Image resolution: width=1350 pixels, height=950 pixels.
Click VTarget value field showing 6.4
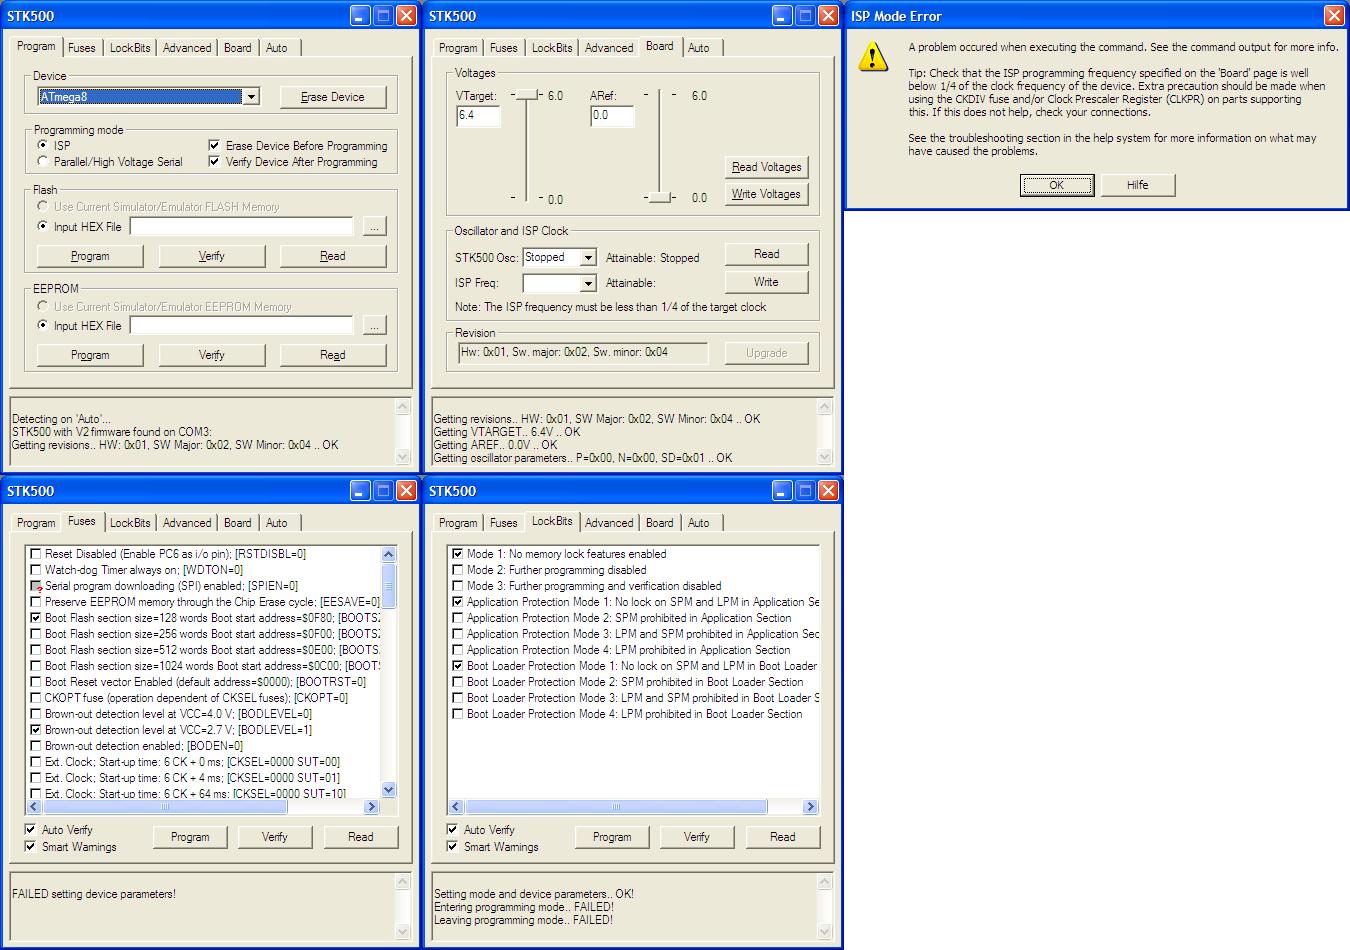pos(478,116)
